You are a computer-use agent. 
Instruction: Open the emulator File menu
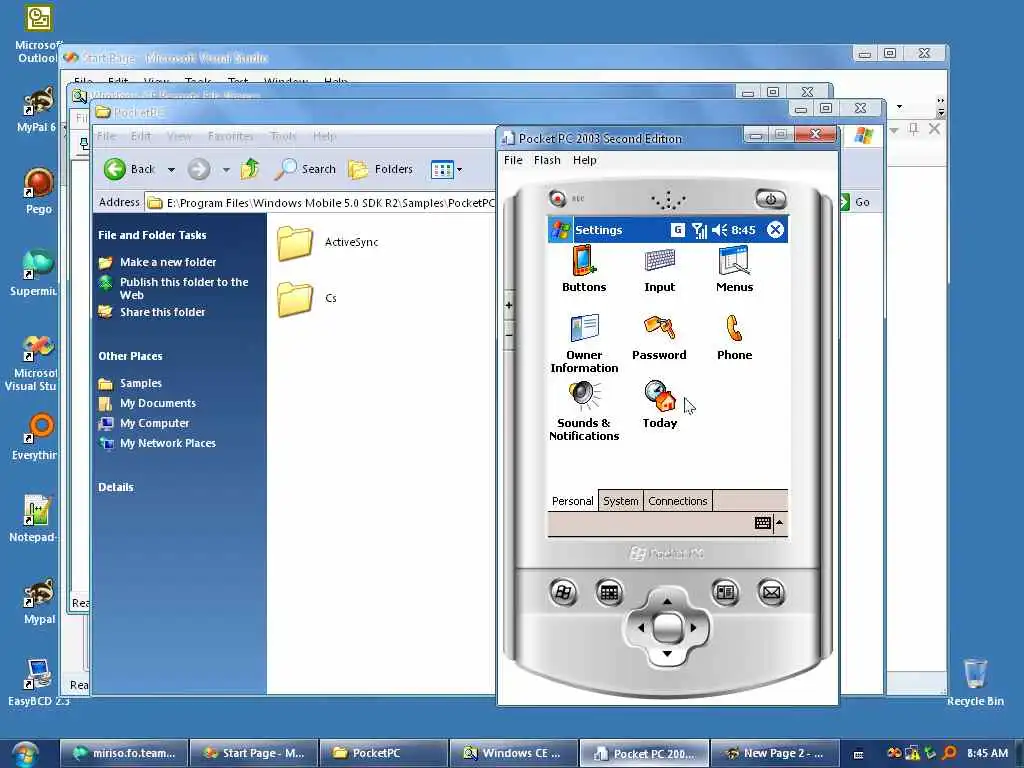pos(513,160)
